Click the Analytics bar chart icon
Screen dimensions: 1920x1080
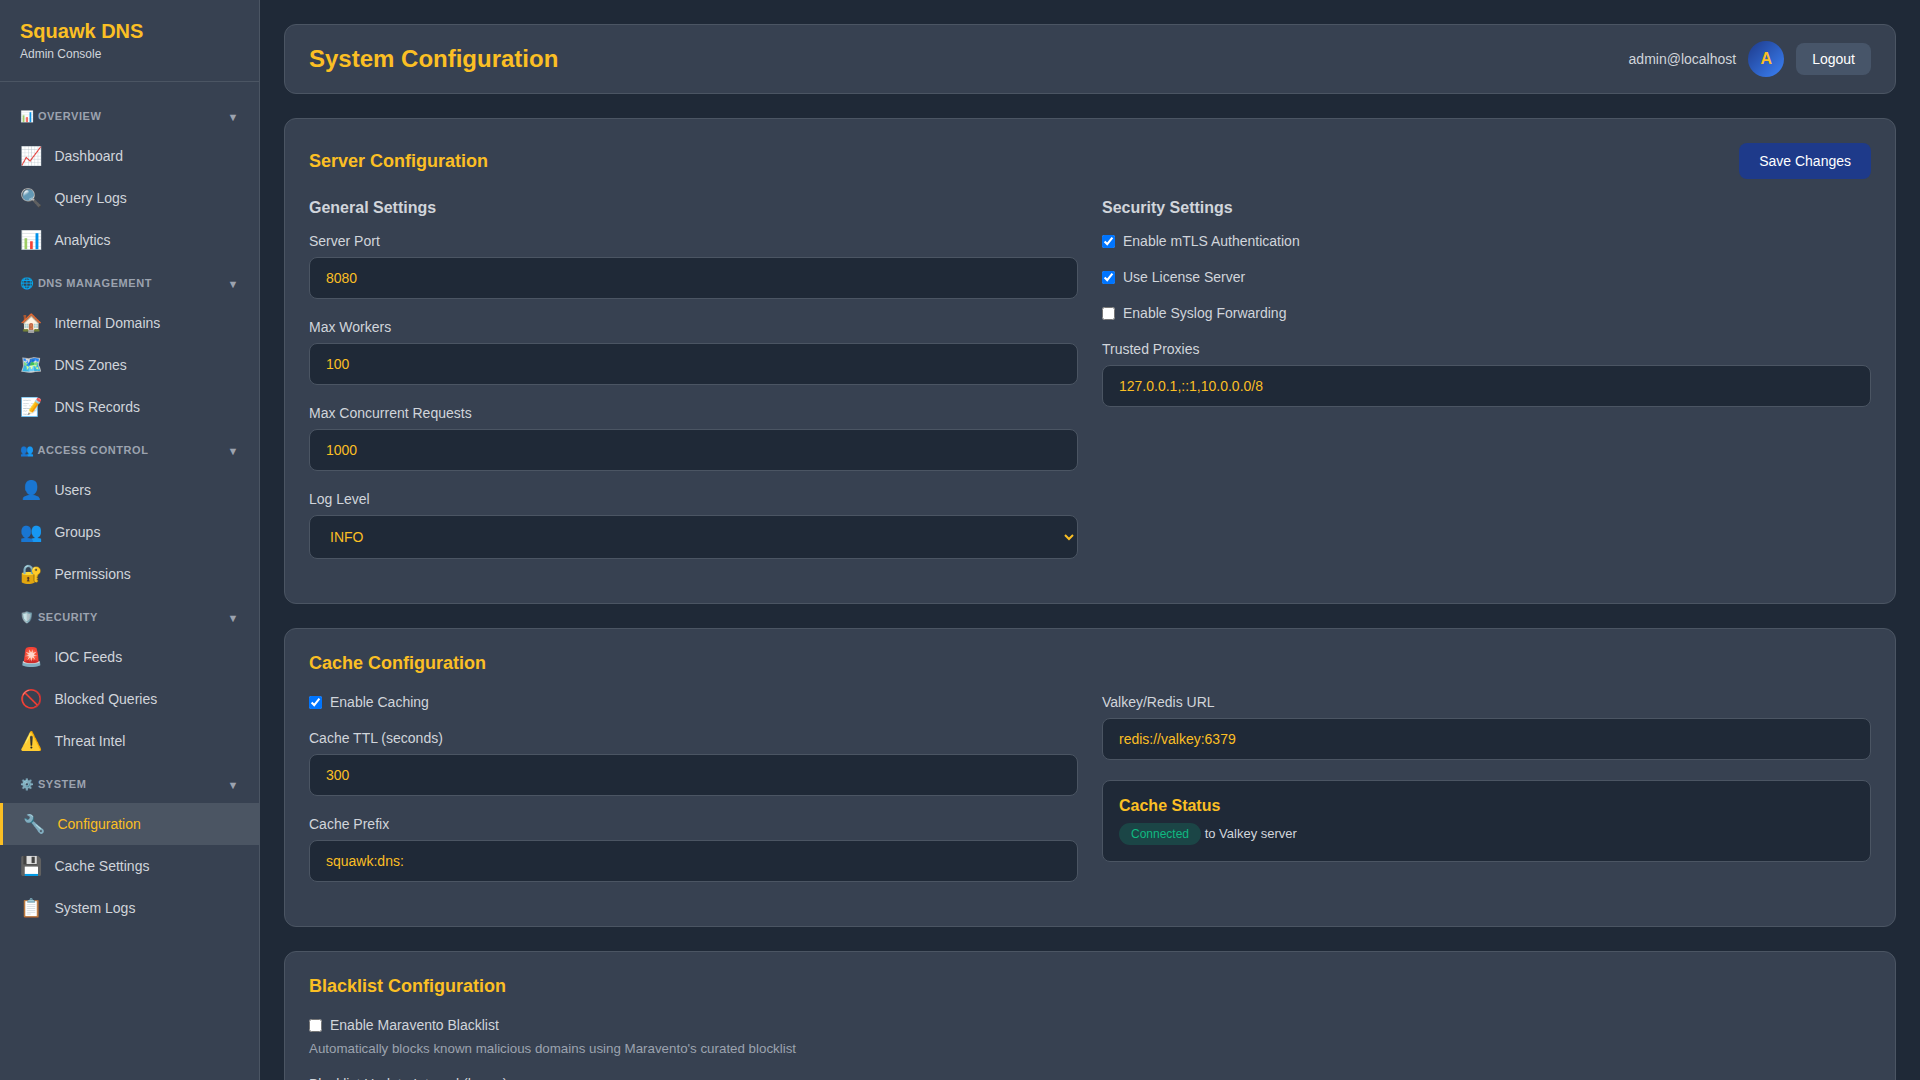[31, 240]
